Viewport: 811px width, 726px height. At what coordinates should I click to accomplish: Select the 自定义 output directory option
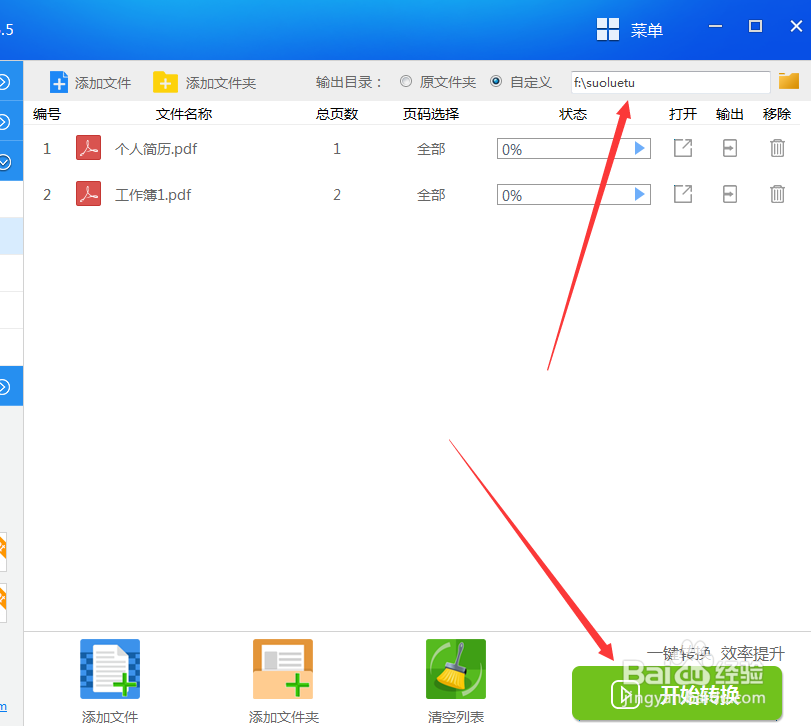pos(495,82)
